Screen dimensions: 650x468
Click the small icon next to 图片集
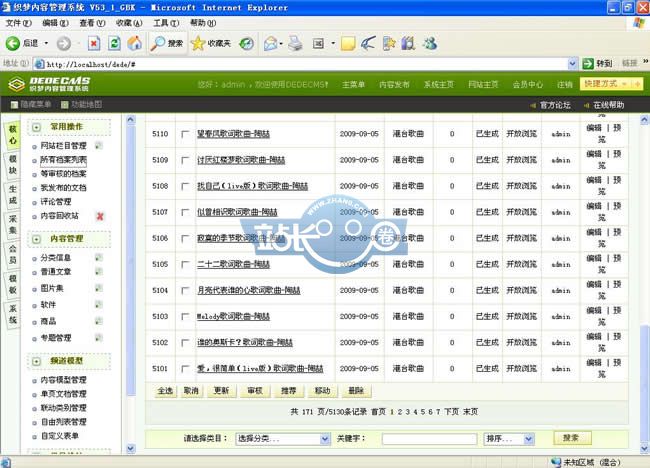click(99, 288)
